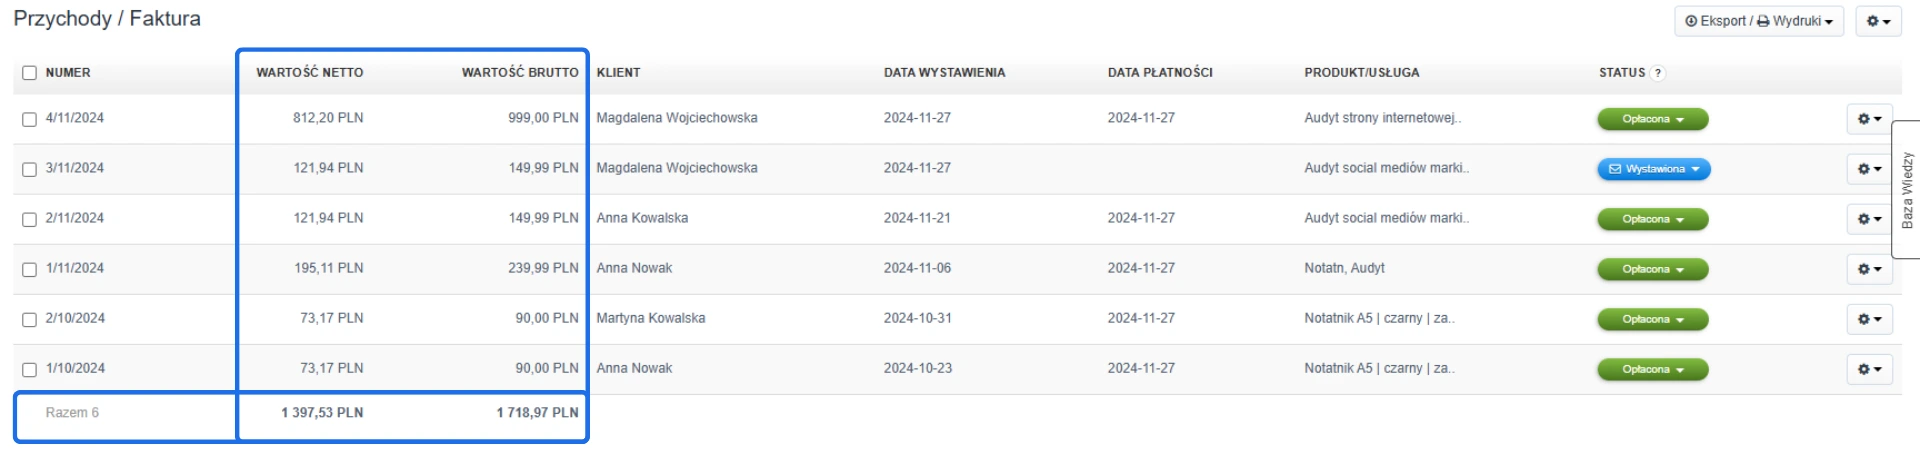Viewport: 1920px width, 457px height.
Task: Open gear menu for invoice 4/11/2024
Action: 1869,119
